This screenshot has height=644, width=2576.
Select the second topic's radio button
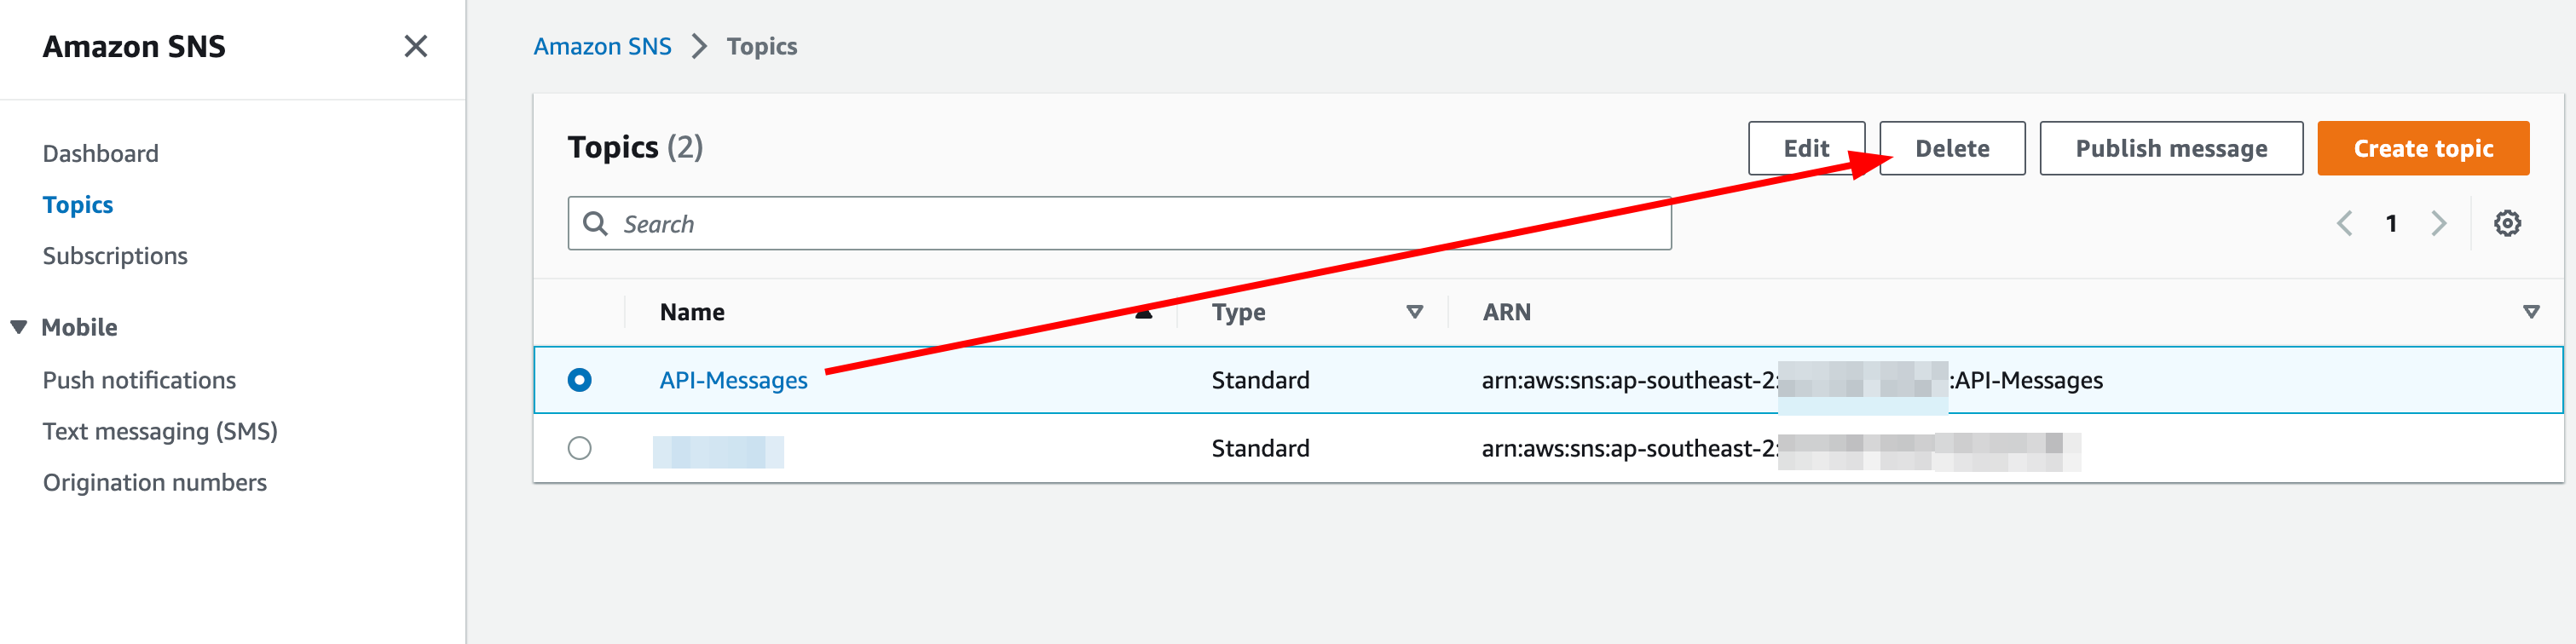coord(581,448)
